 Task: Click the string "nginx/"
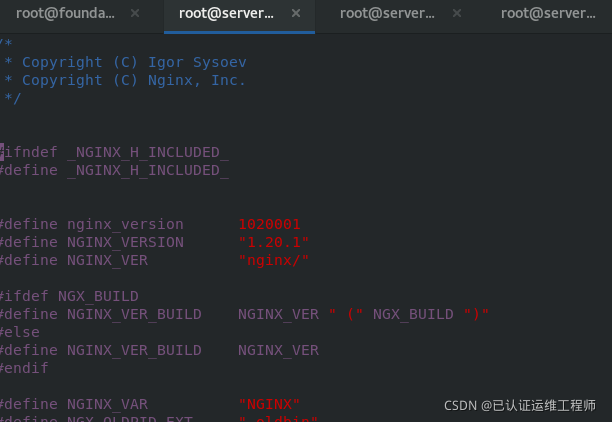pos(274,260)
